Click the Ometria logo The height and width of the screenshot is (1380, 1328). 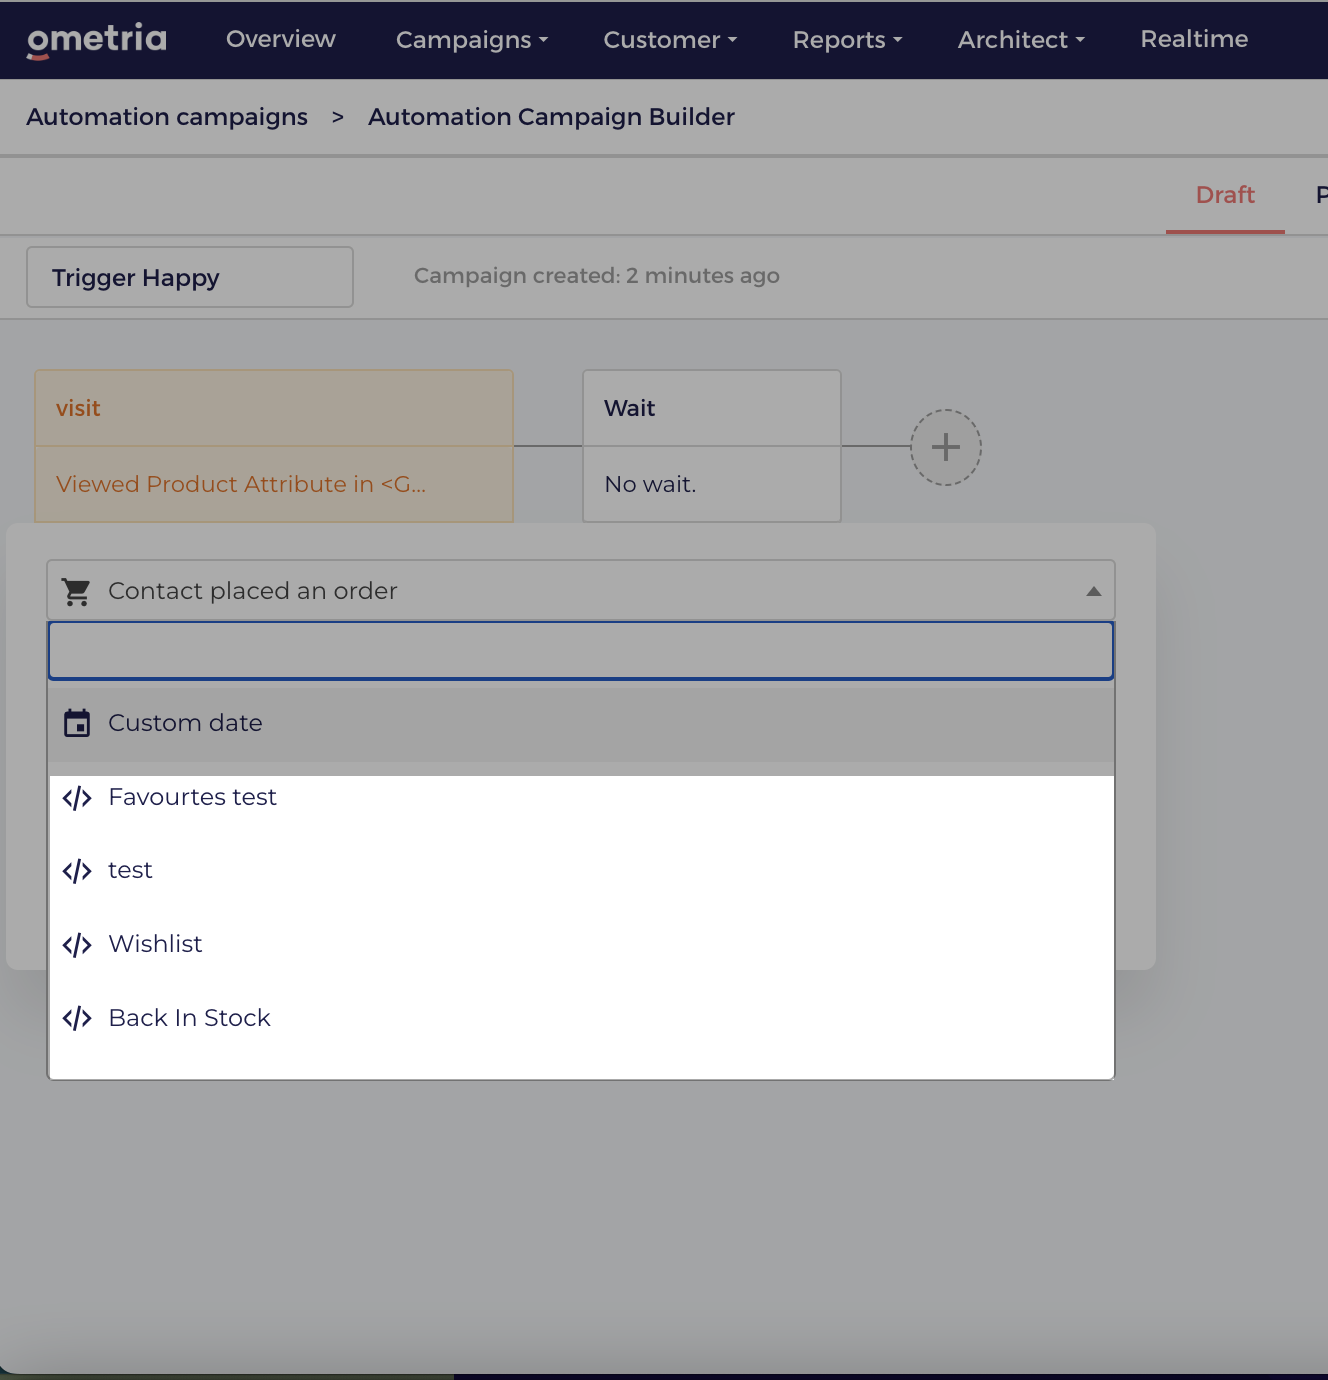97,40
